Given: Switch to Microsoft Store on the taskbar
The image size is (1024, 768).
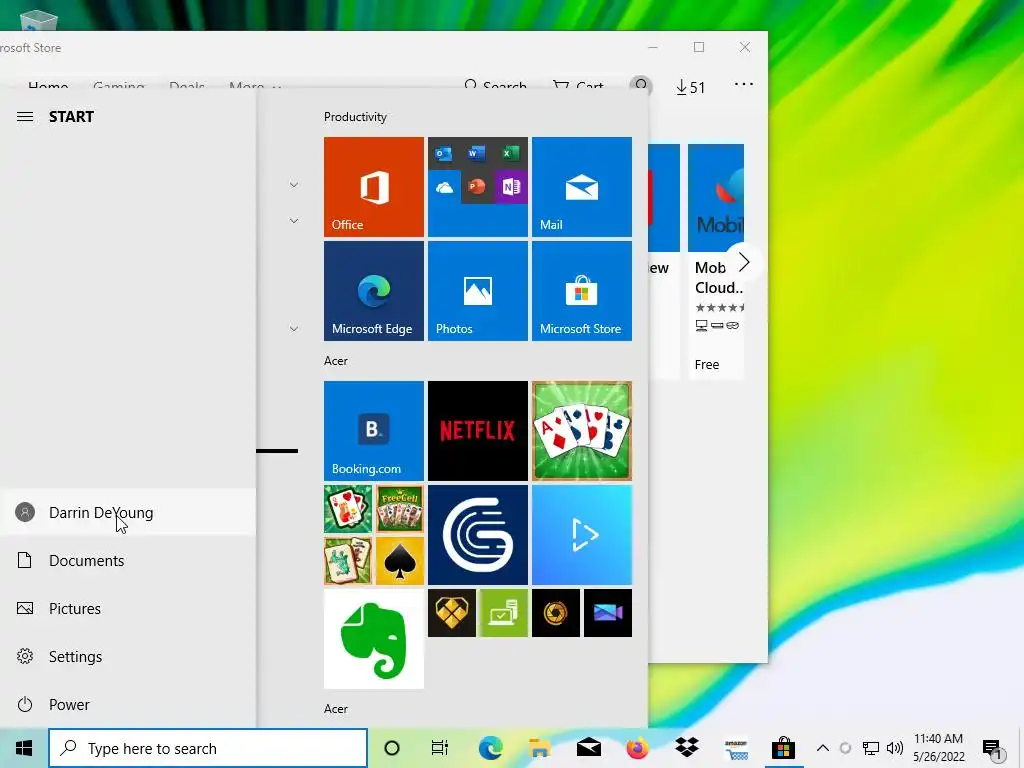Looking at the screenshot, I should 784,748.
